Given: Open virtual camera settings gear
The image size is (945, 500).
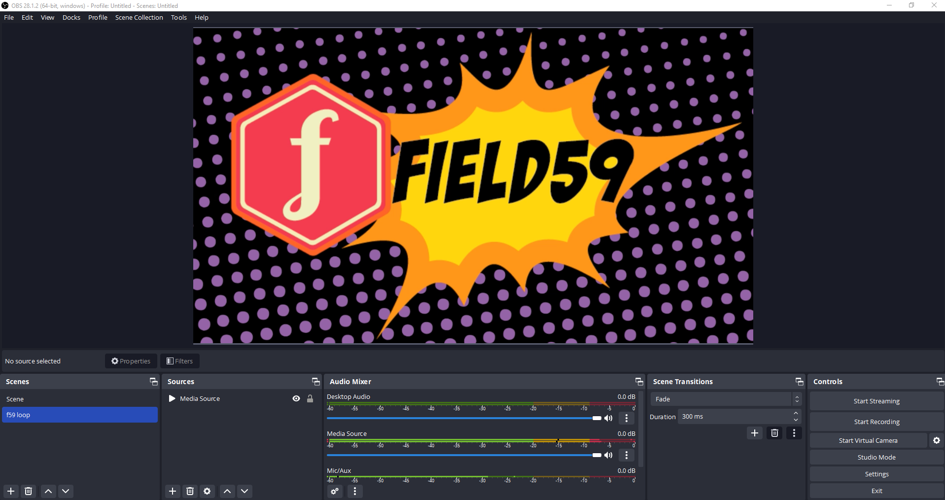Looking at the screenshot, I should point(936,440).
